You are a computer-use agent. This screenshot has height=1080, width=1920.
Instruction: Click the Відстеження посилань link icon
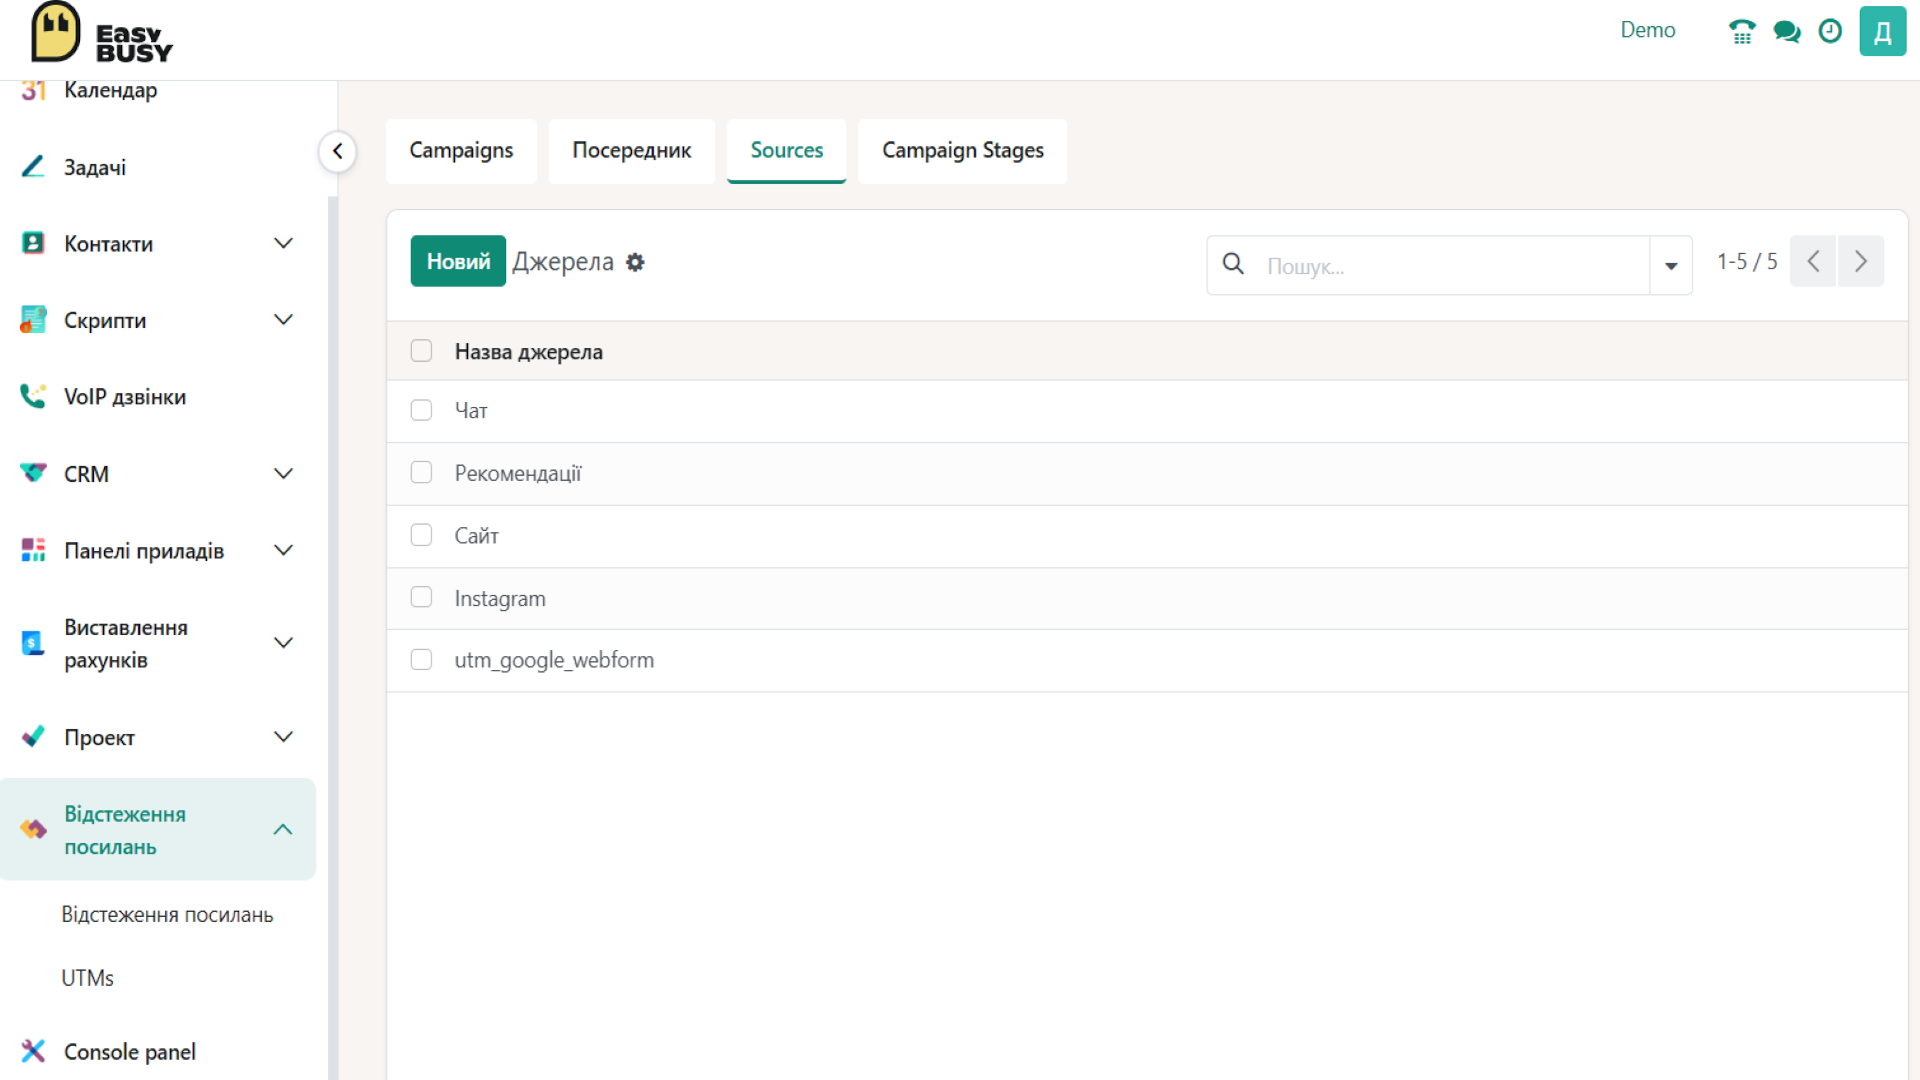click(33, 829)
